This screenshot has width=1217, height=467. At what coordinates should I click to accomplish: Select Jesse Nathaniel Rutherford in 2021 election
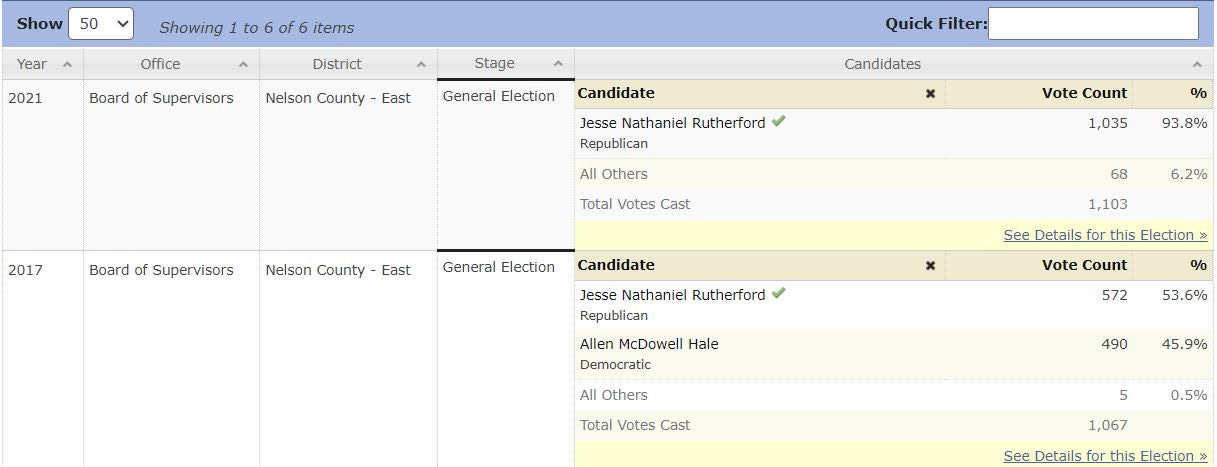672,123
